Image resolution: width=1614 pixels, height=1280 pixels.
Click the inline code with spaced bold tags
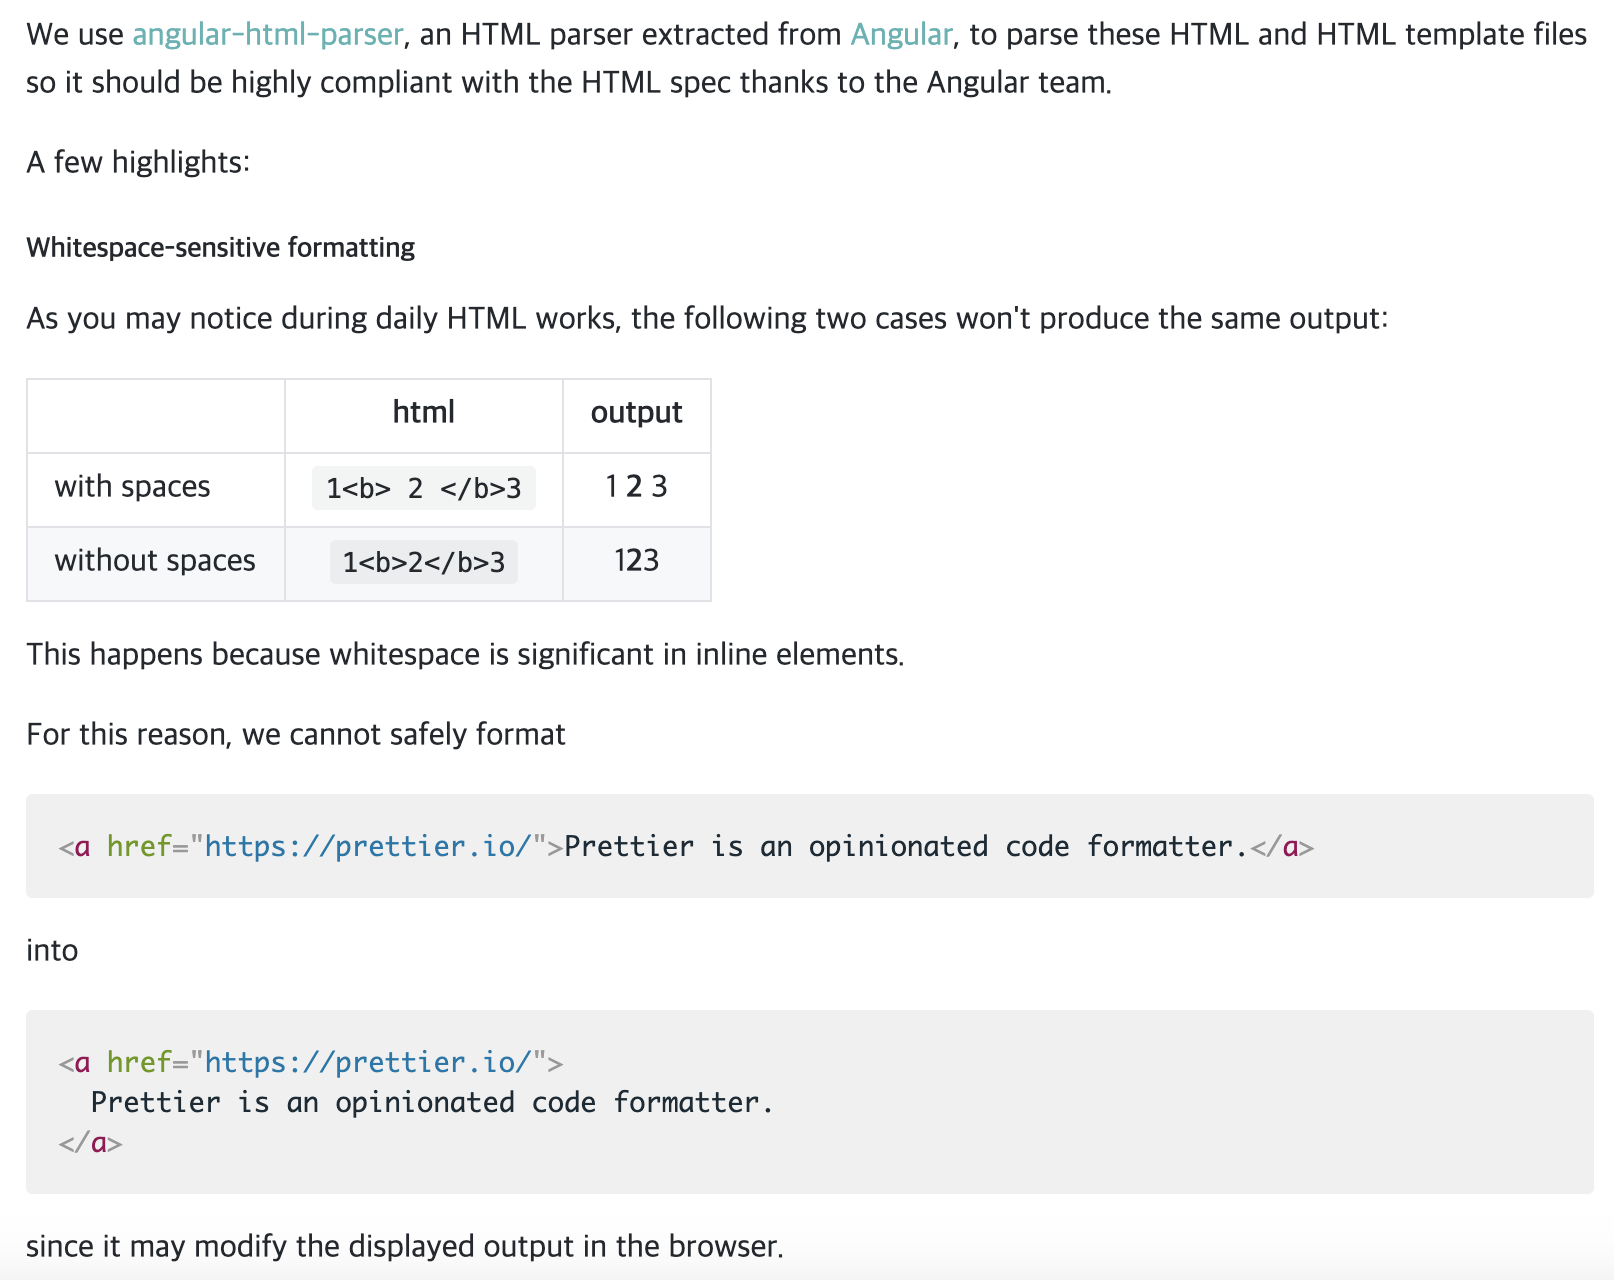point(423,488)
